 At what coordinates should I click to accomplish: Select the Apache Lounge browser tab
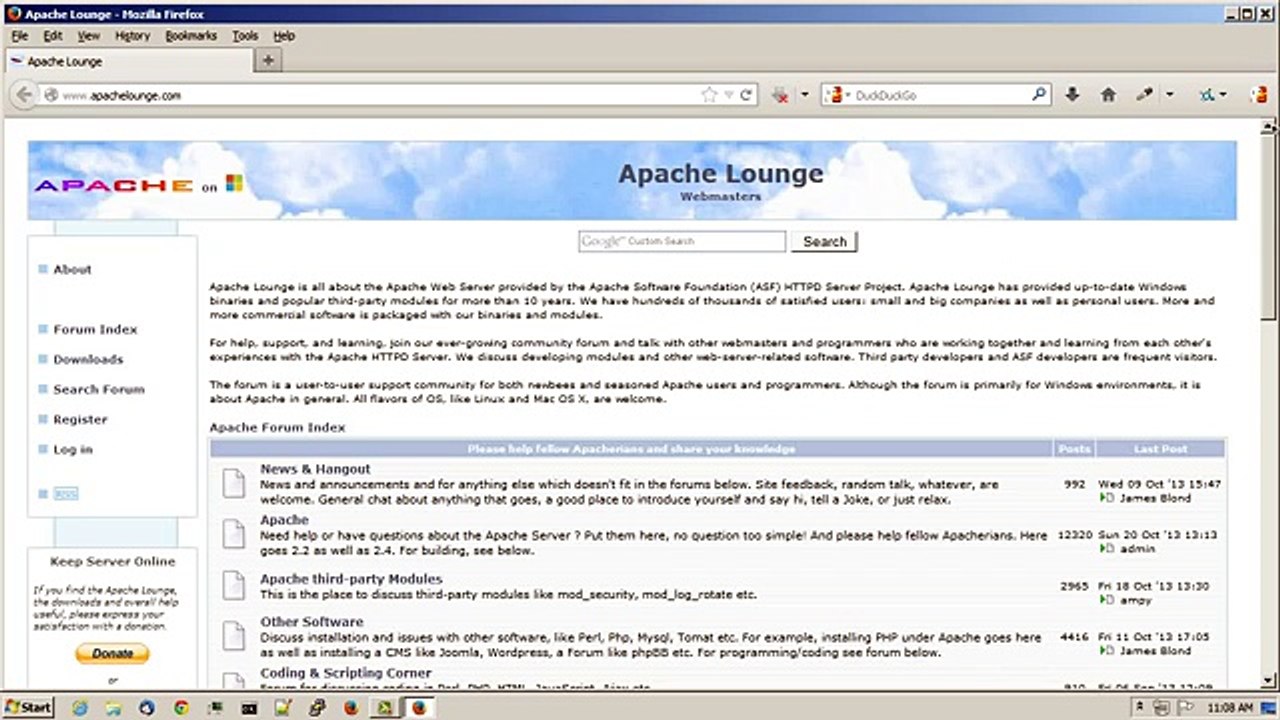[x=128, y=61]
